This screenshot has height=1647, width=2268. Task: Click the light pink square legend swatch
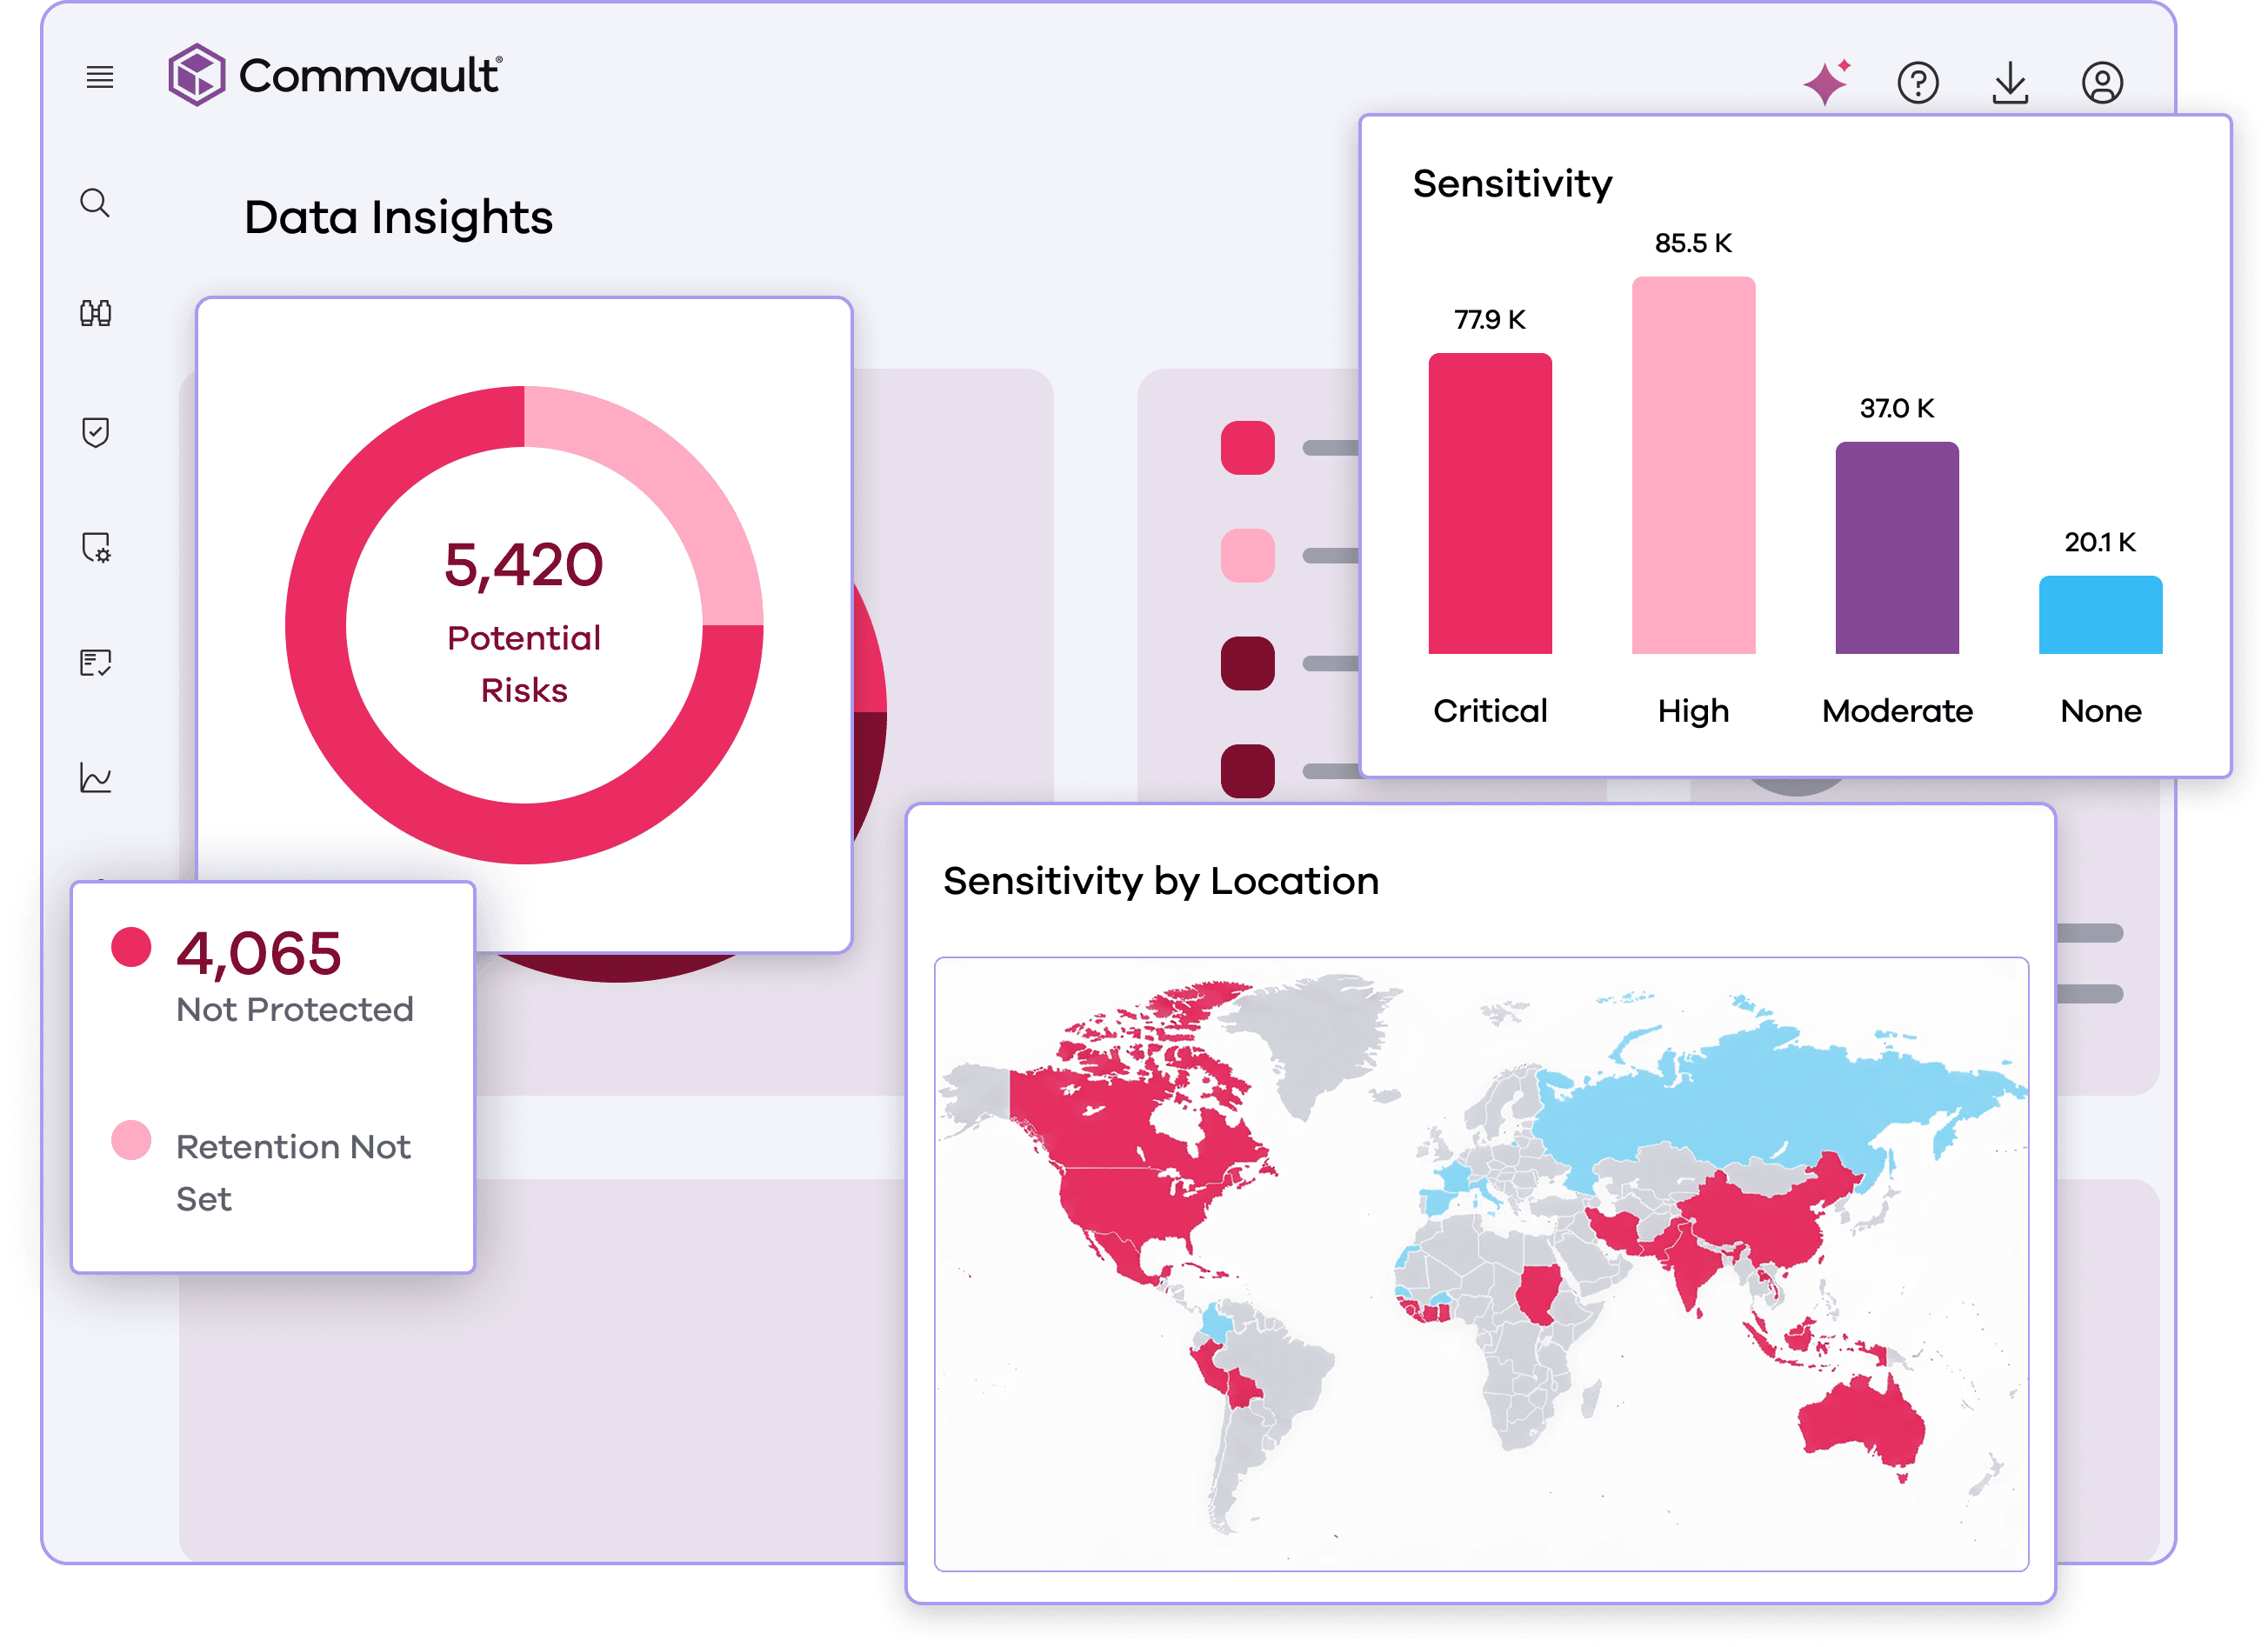tap(1247, 556)
